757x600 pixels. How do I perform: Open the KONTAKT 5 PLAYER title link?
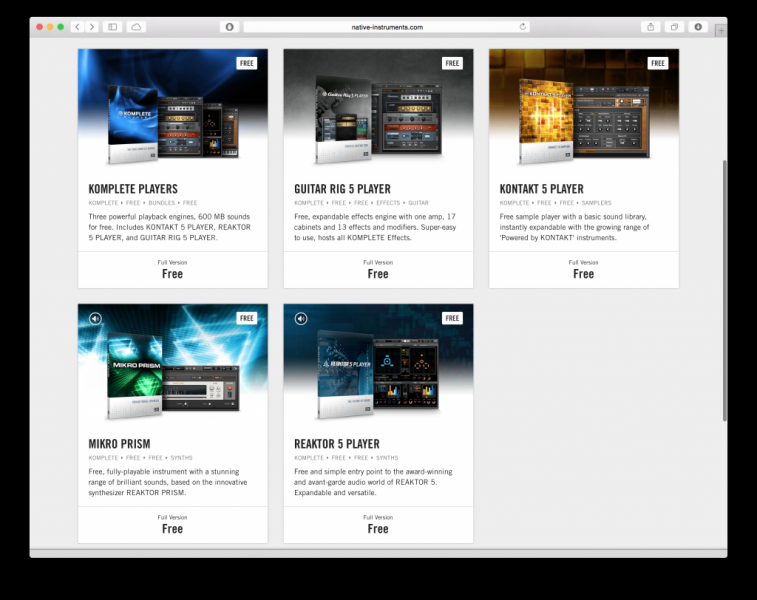[542, 189]
